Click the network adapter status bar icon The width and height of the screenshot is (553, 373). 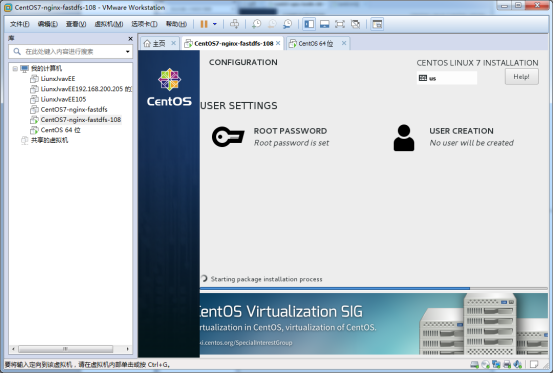coord(496,364)
